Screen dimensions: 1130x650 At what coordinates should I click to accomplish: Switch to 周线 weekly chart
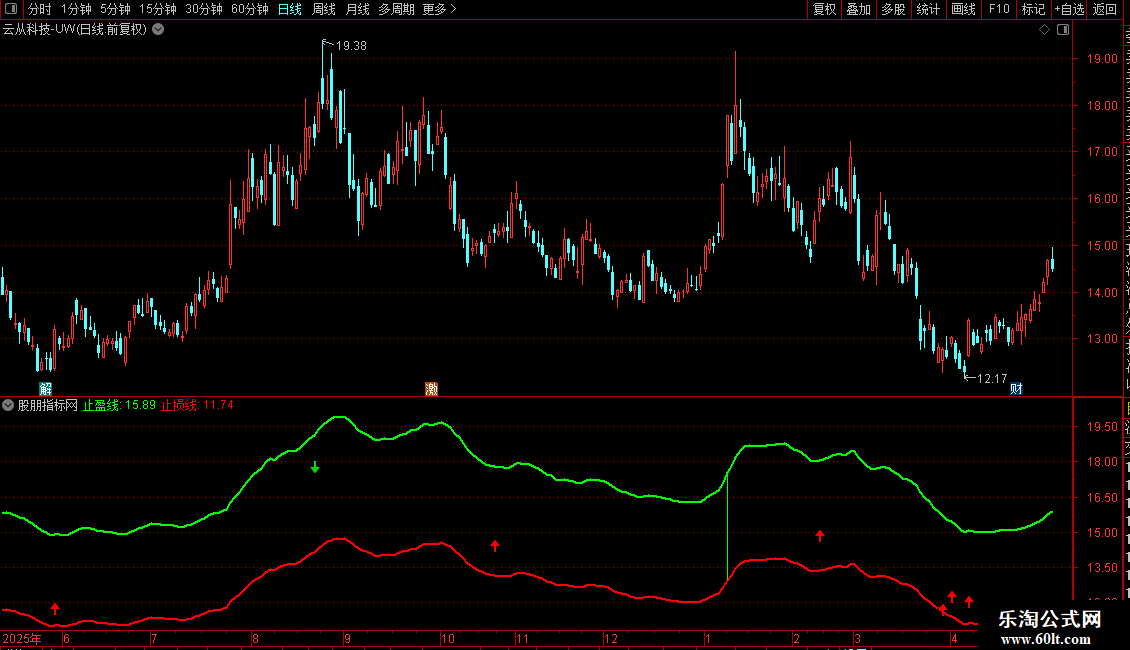tap(324, 9)
